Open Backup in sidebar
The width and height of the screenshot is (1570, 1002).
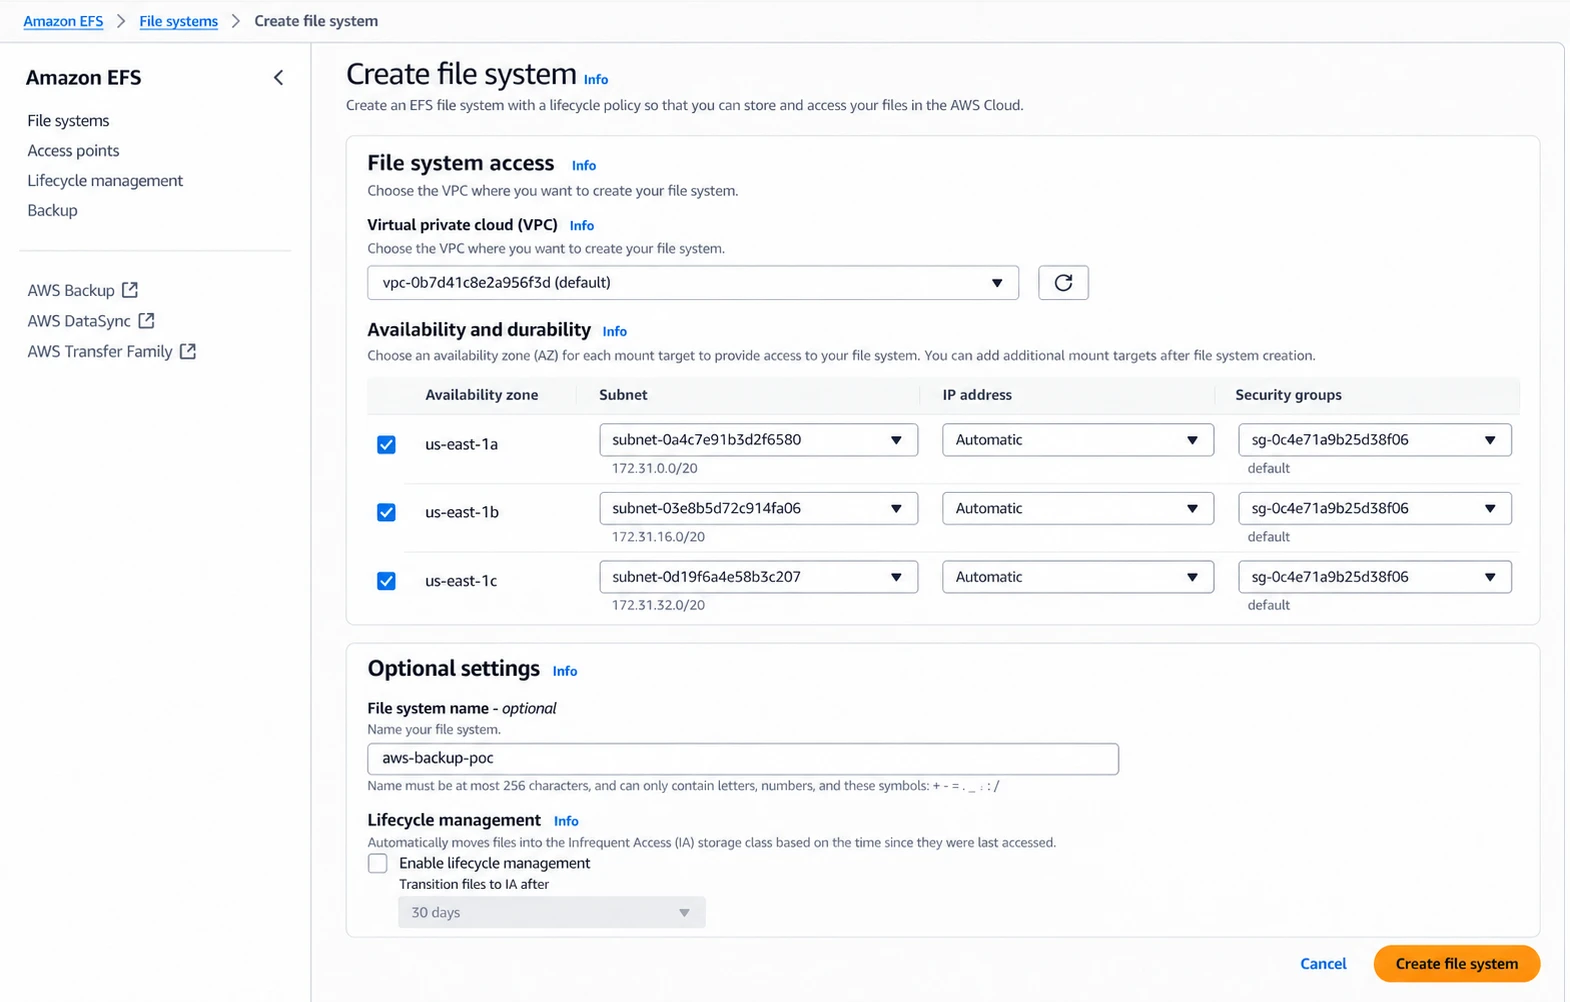point(52,211)
